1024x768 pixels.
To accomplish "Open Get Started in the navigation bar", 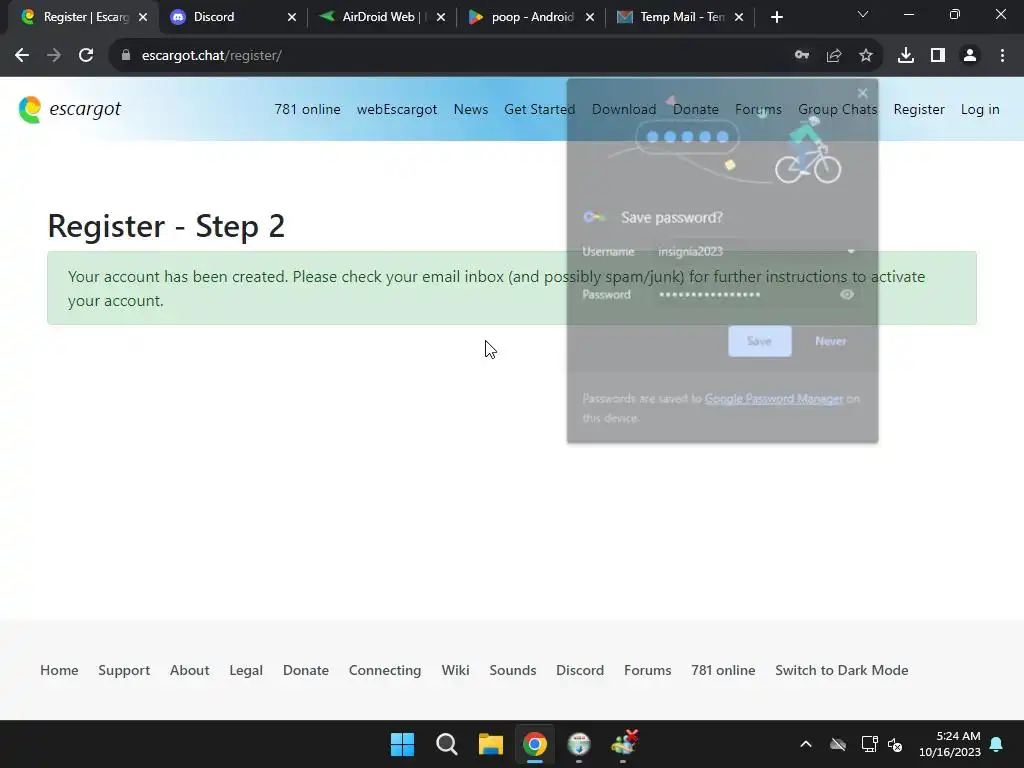I will [x=539, y=109].
